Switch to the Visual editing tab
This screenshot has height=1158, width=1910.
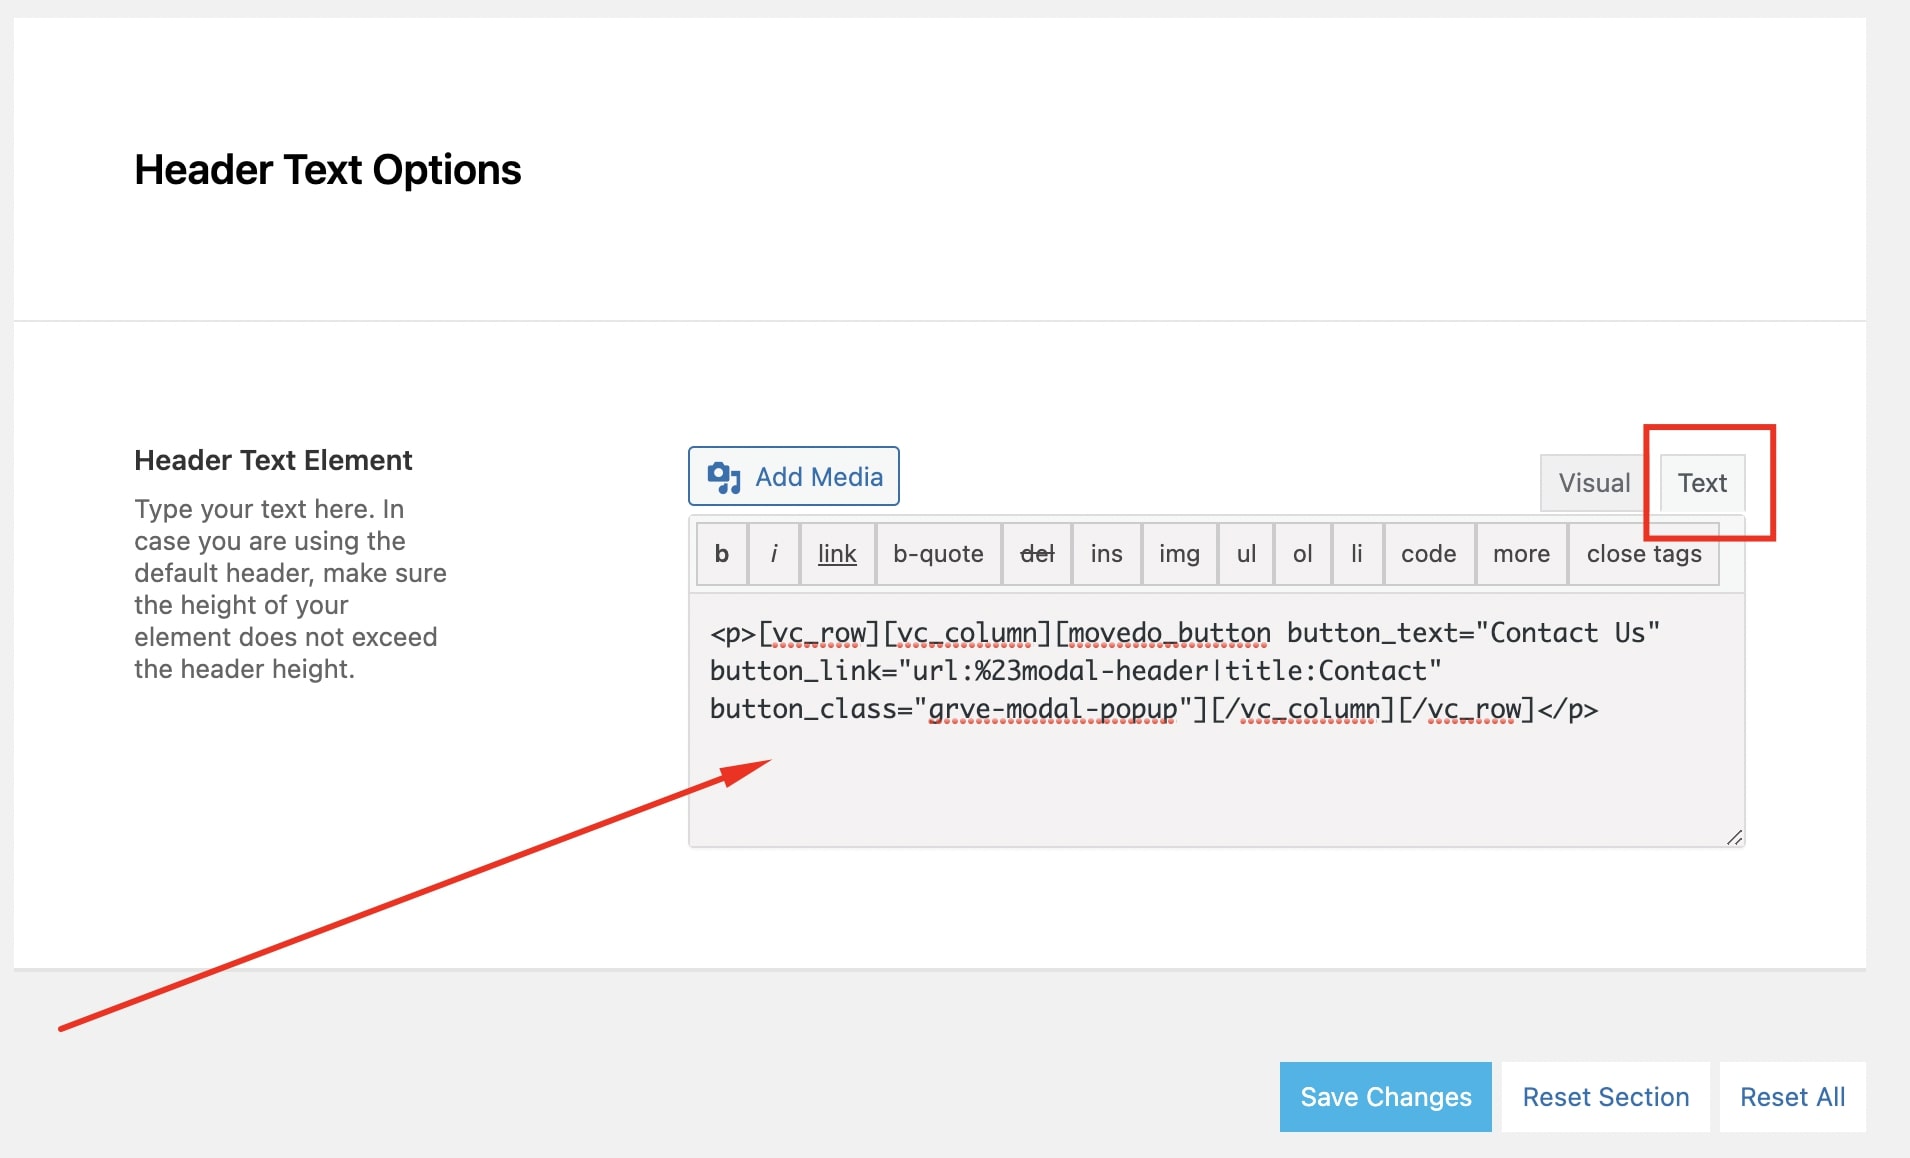point(1593,483)
